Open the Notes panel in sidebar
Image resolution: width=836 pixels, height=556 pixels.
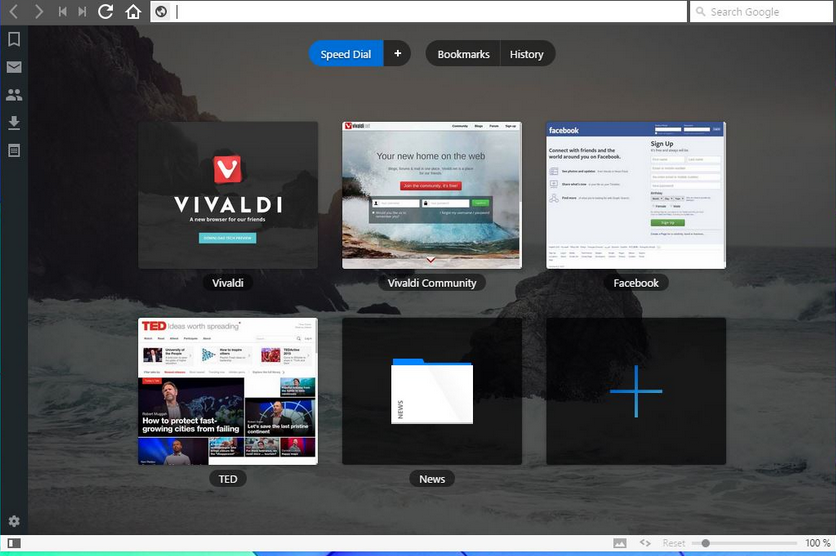[x=14, y=150]
